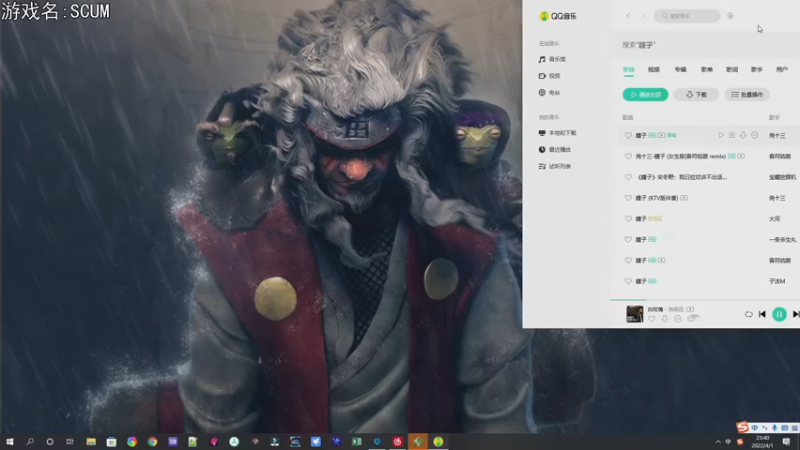Download currently playing song from player bar
Screen dimensions: 800x450
664,318
